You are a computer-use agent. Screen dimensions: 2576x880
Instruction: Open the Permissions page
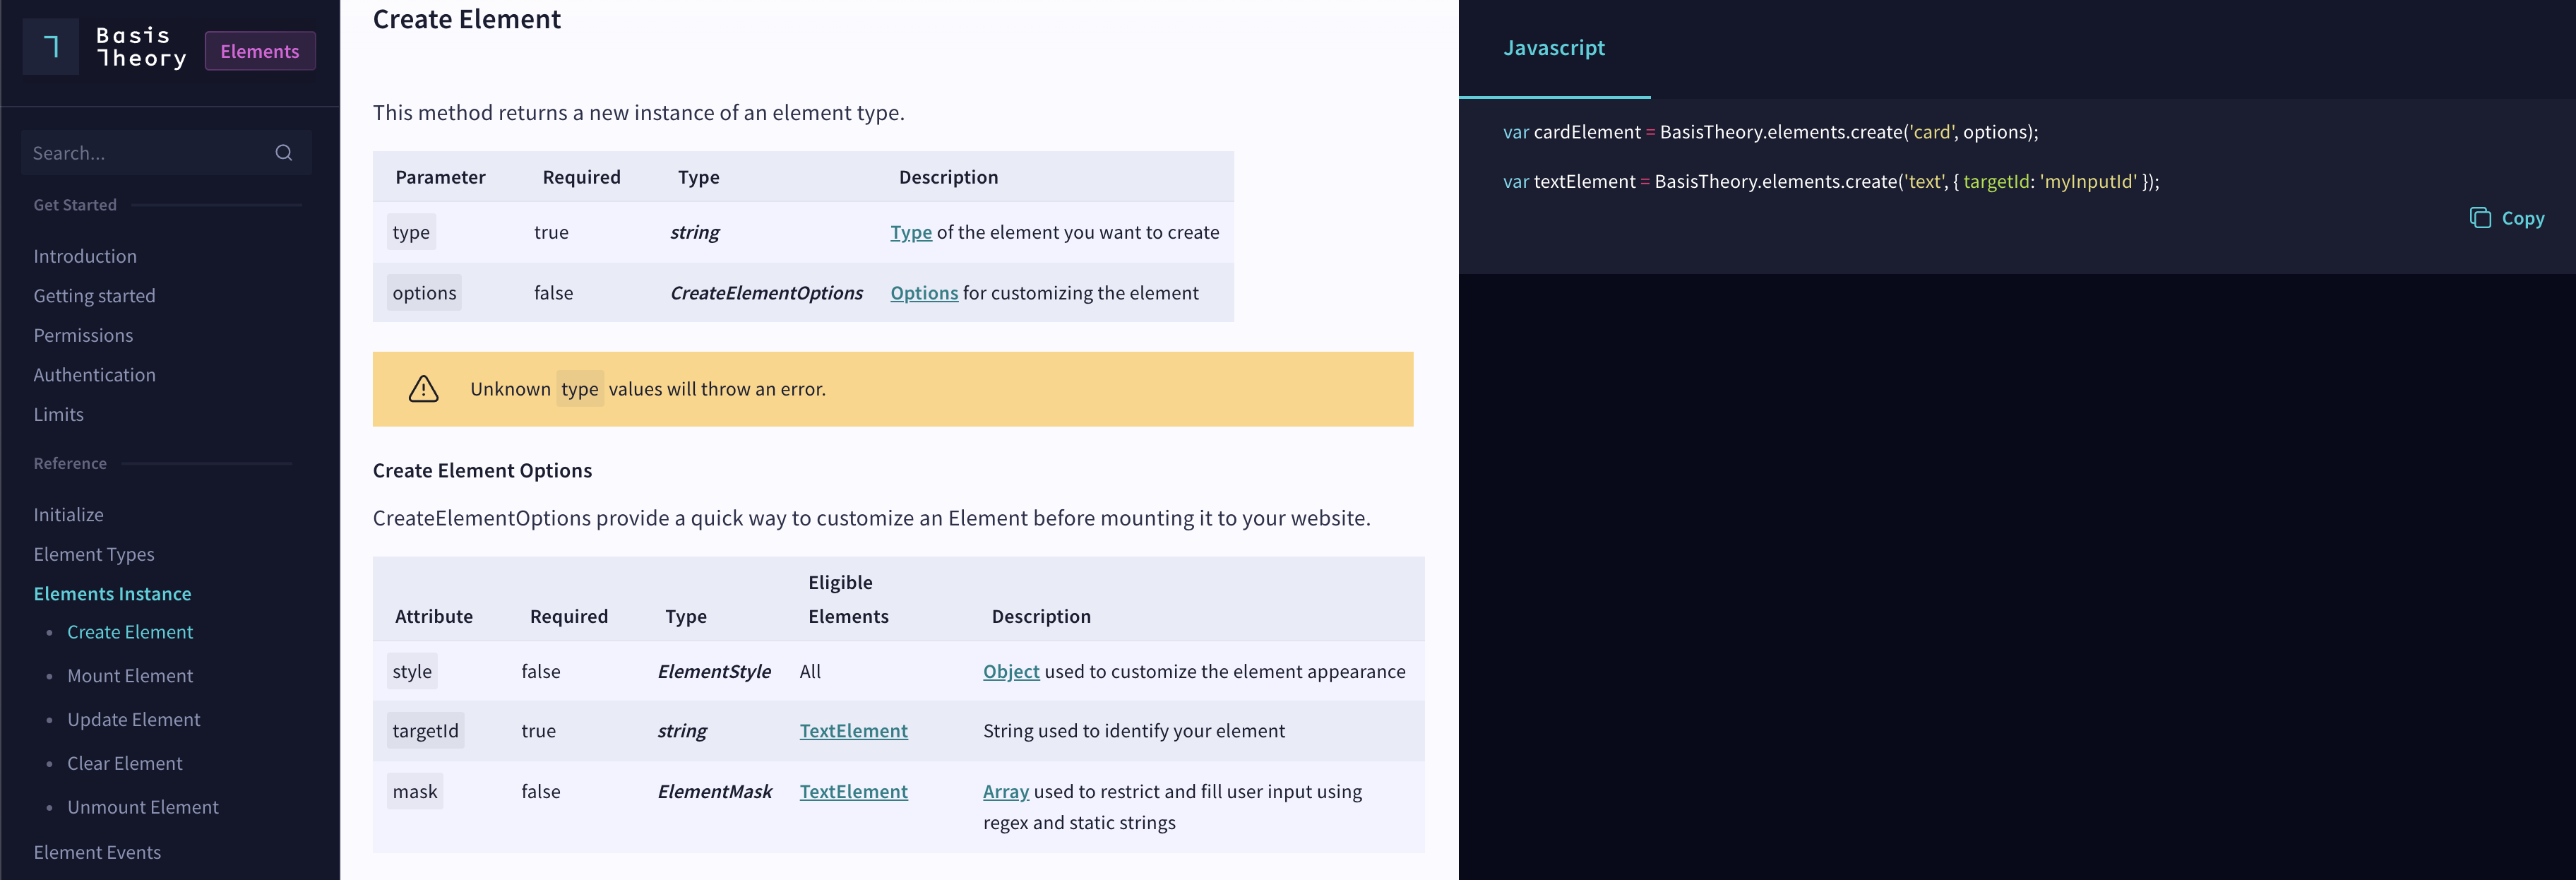(83, 335)
